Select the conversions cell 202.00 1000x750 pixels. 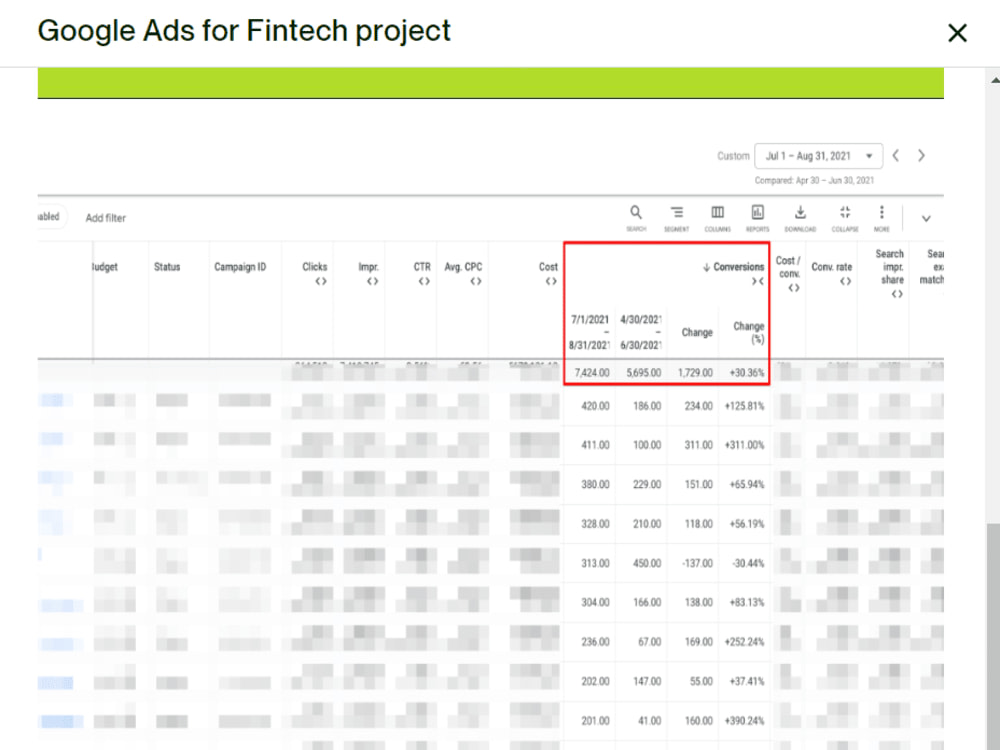click(x=595, y=682)
